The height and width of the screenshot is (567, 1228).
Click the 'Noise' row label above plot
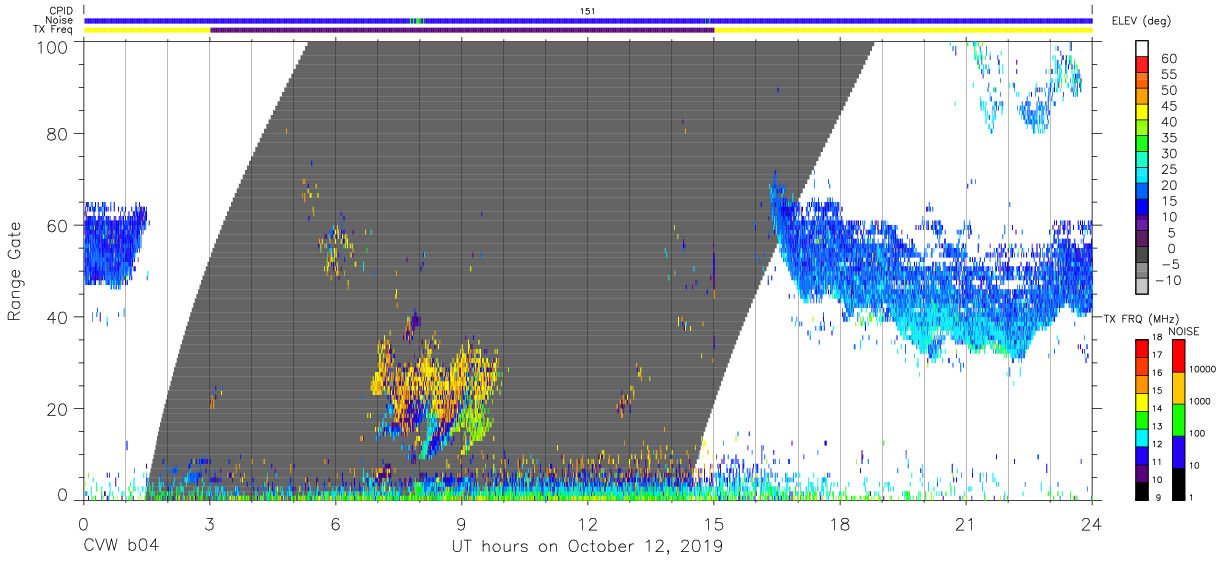60,20
